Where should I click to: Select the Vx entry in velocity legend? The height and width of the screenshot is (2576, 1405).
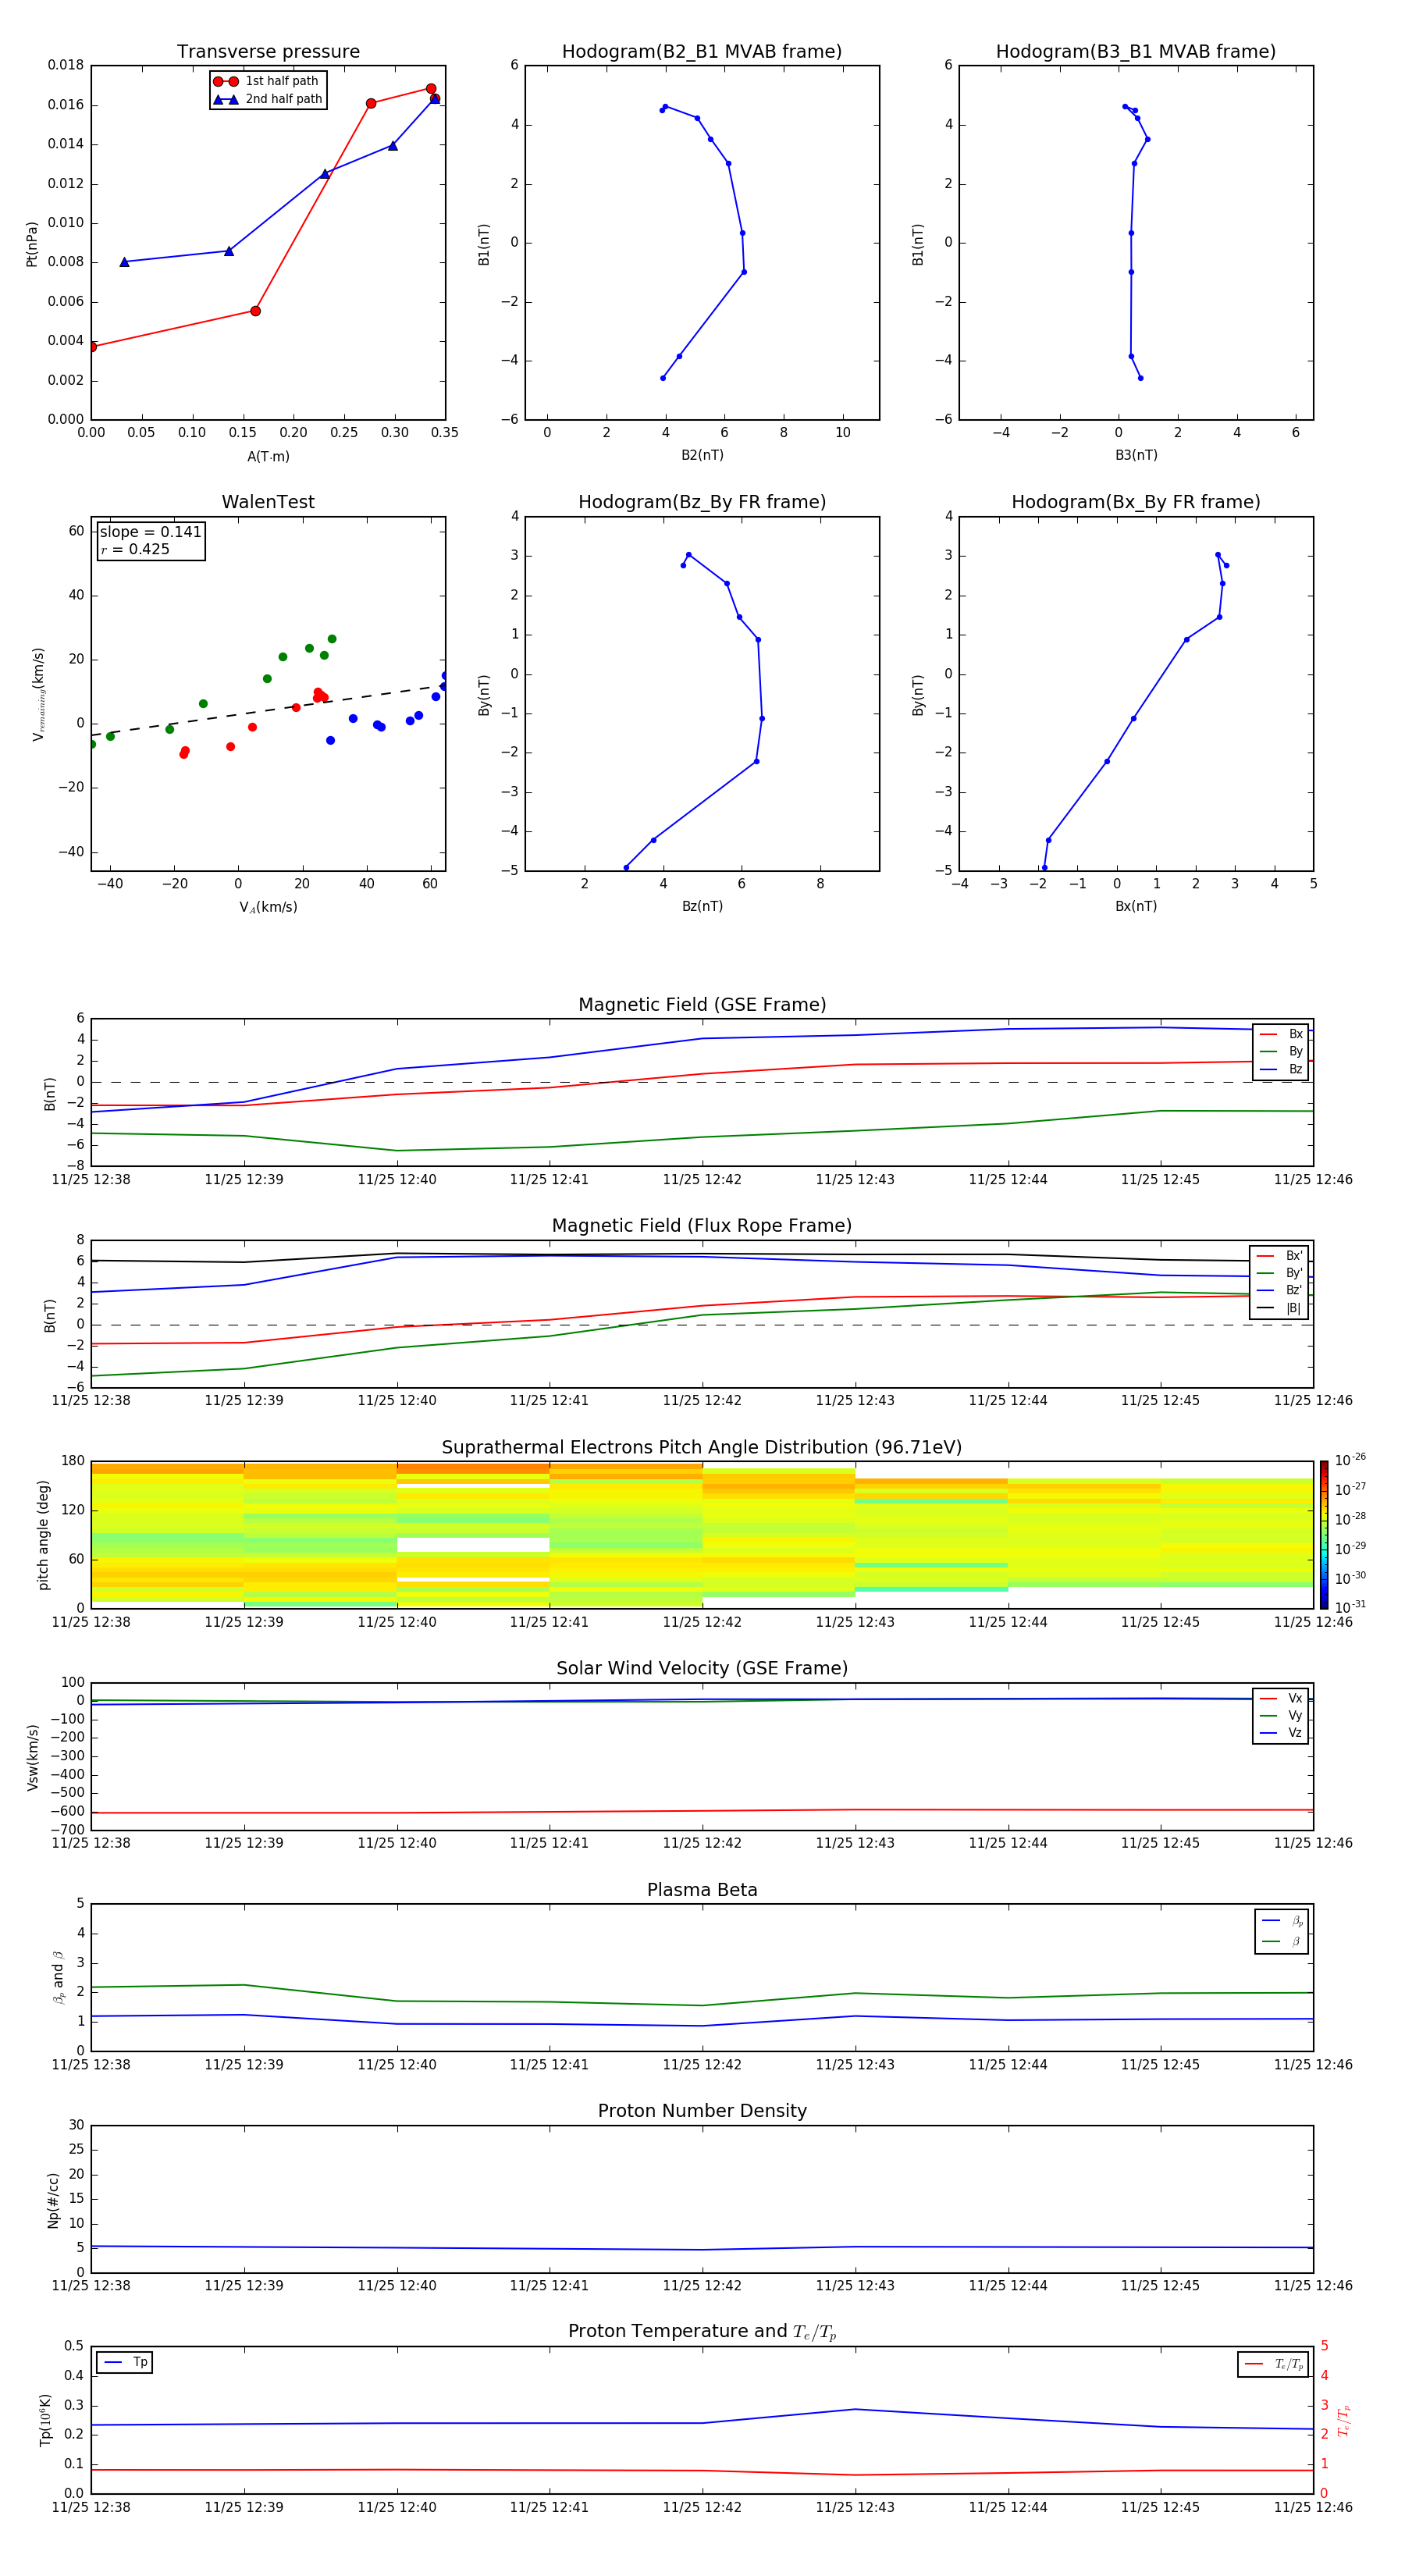pyautogui.click(x=1281, y=1698)
